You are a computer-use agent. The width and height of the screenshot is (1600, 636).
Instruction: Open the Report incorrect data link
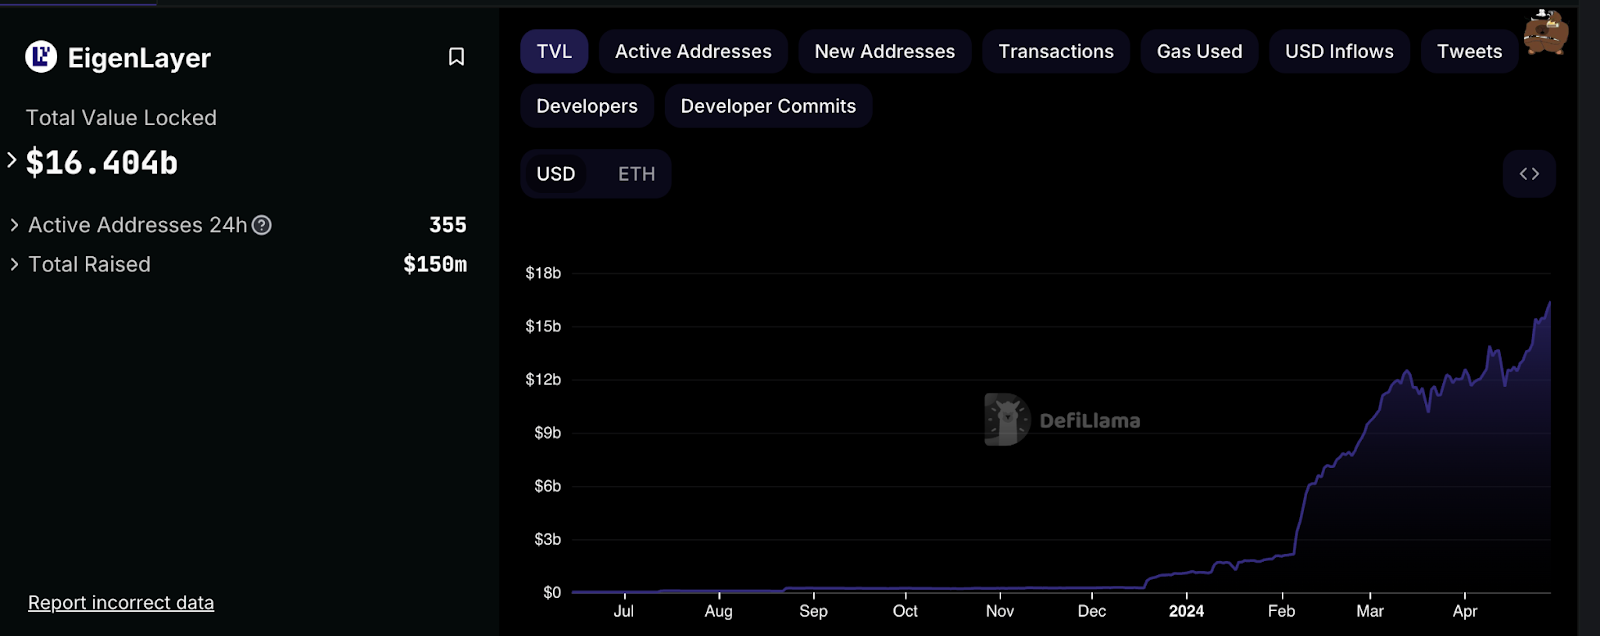121,603
